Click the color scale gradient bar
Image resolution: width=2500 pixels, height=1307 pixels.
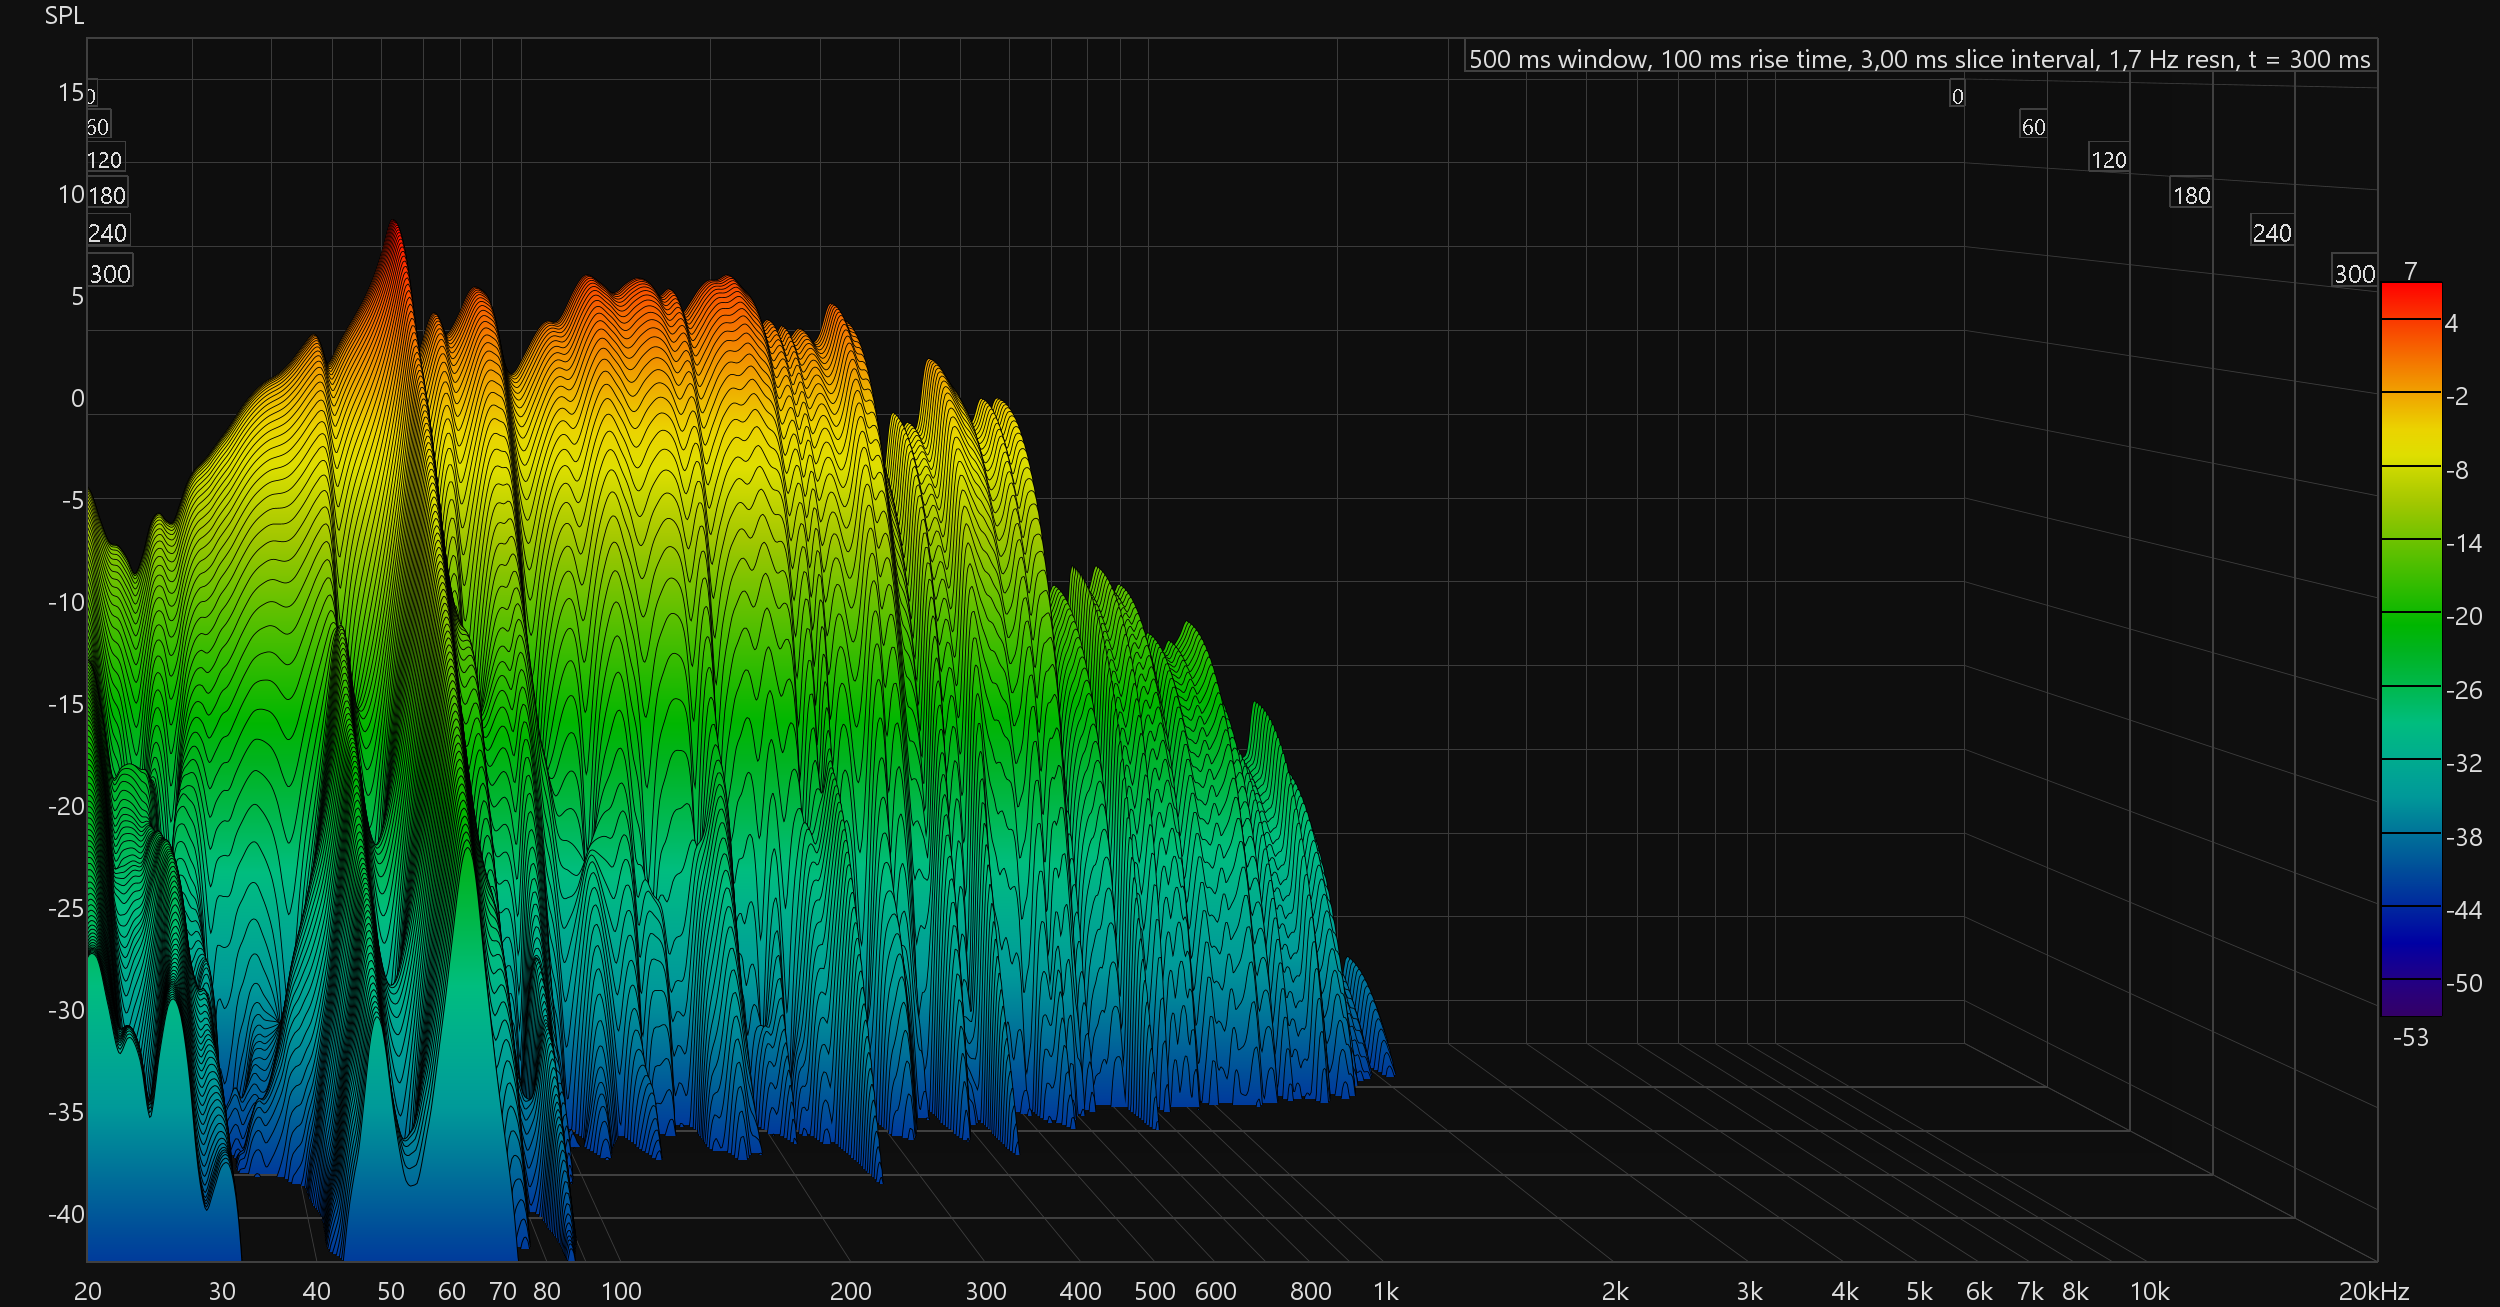(x=2411, y=649)
